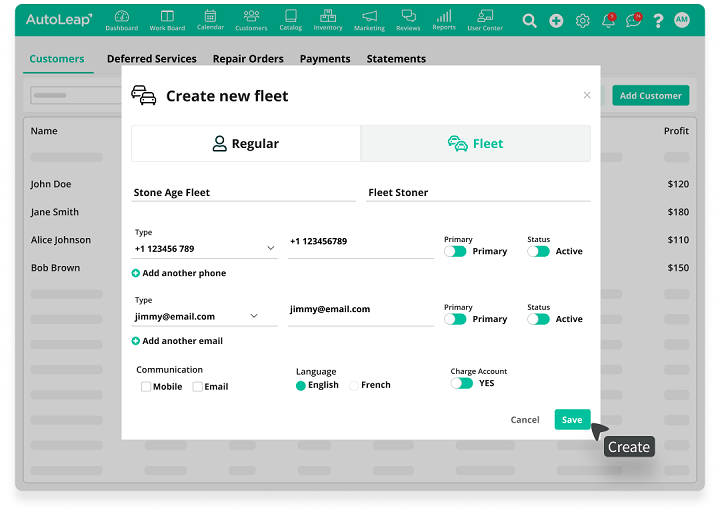Screen dimensions: 720x516
Task: Toggle the Charge Account switch
Action: pyautogui.click(x=461, y=383)
